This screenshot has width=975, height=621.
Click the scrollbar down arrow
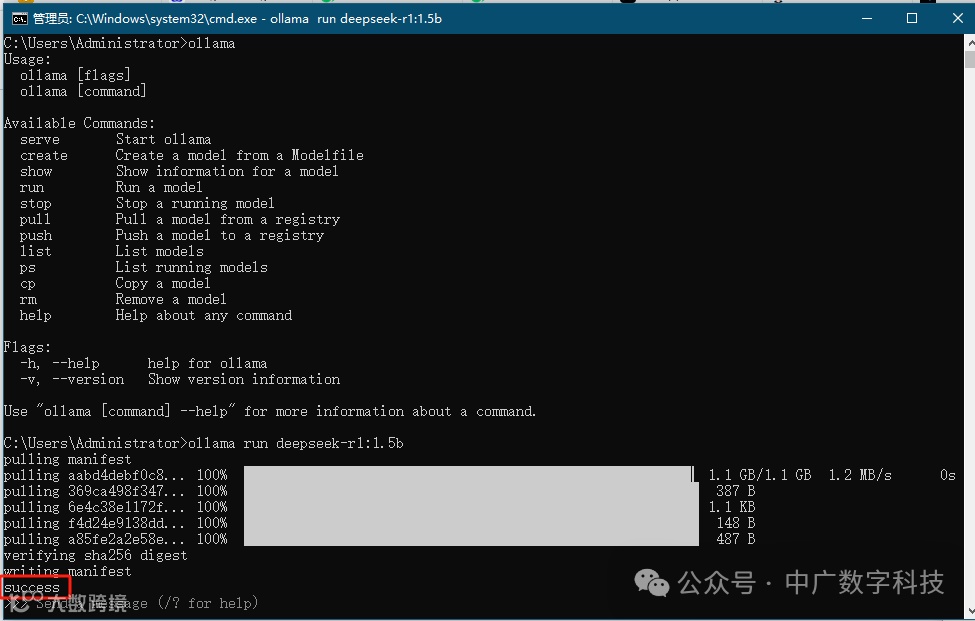click(970, 610)
